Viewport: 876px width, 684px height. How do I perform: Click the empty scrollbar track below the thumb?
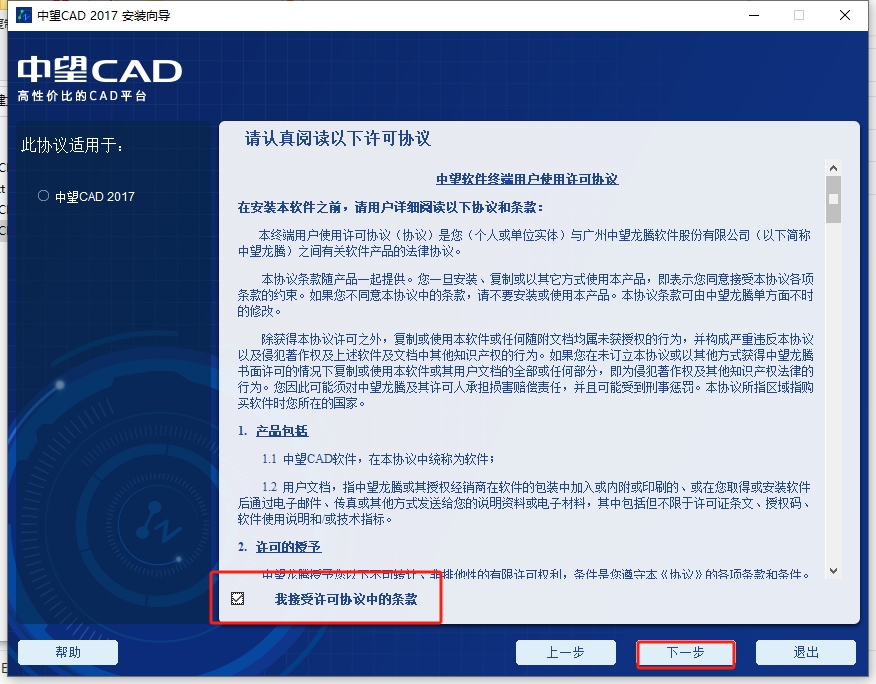[833, 400]
